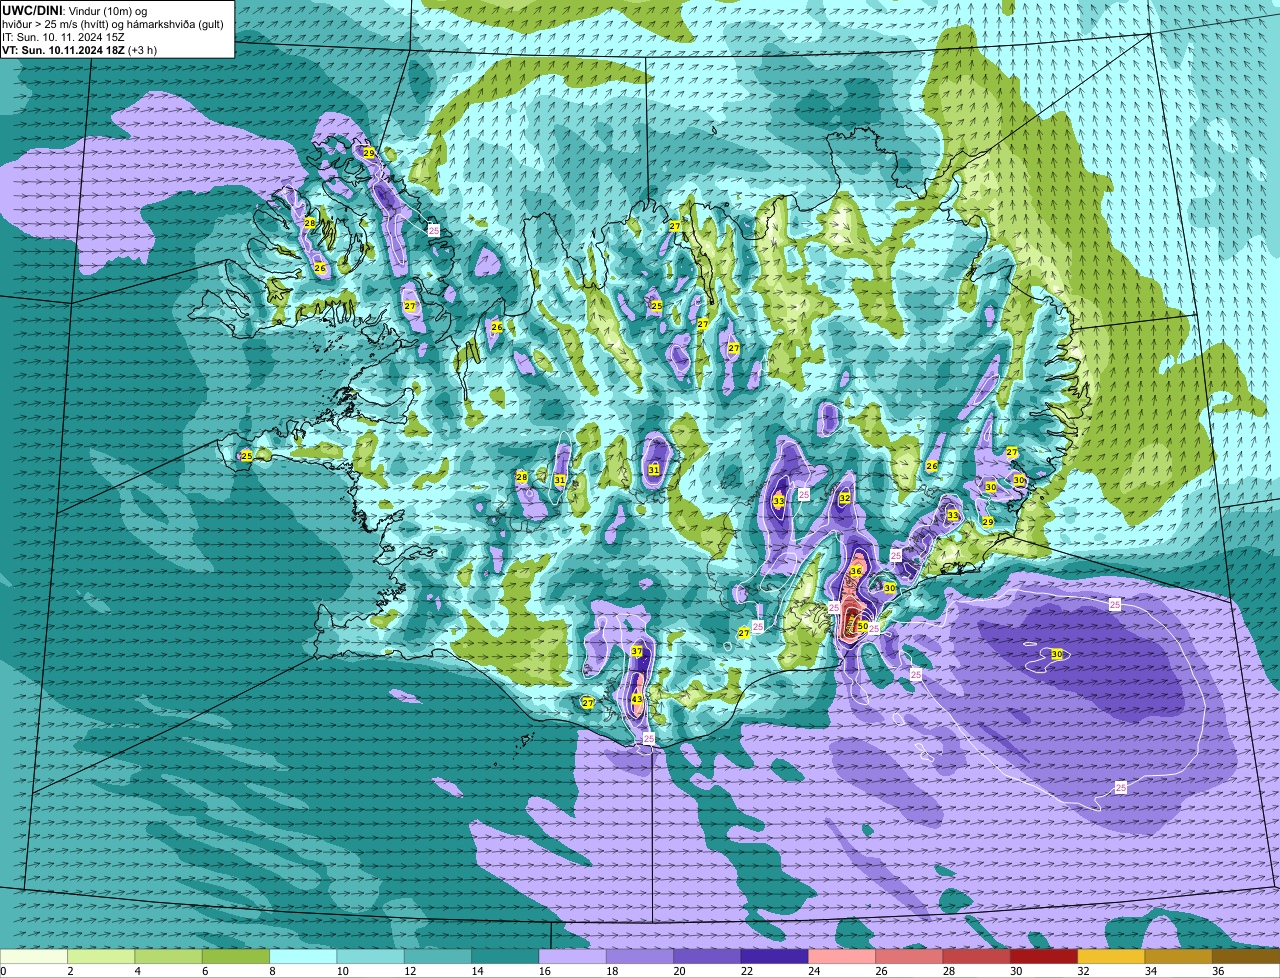Select the '8' tick label on the color scale

pyautogui.click(x=272, y=971)
